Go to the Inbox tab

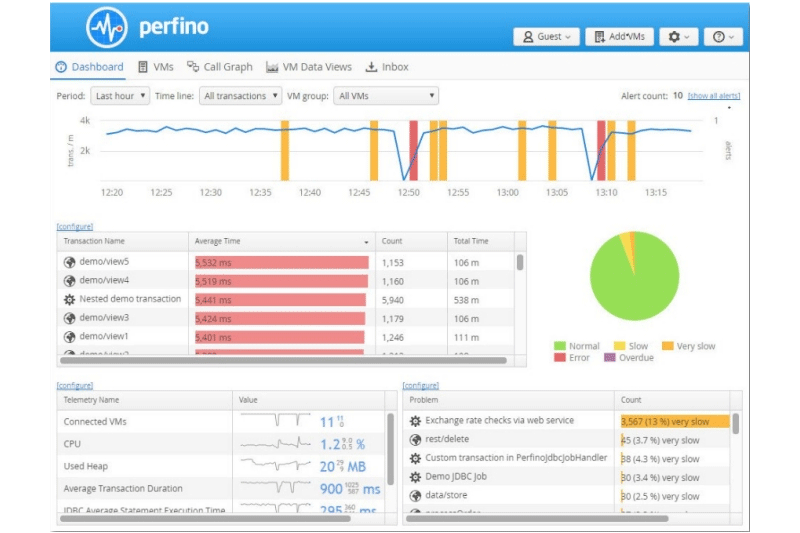[387, 67]
